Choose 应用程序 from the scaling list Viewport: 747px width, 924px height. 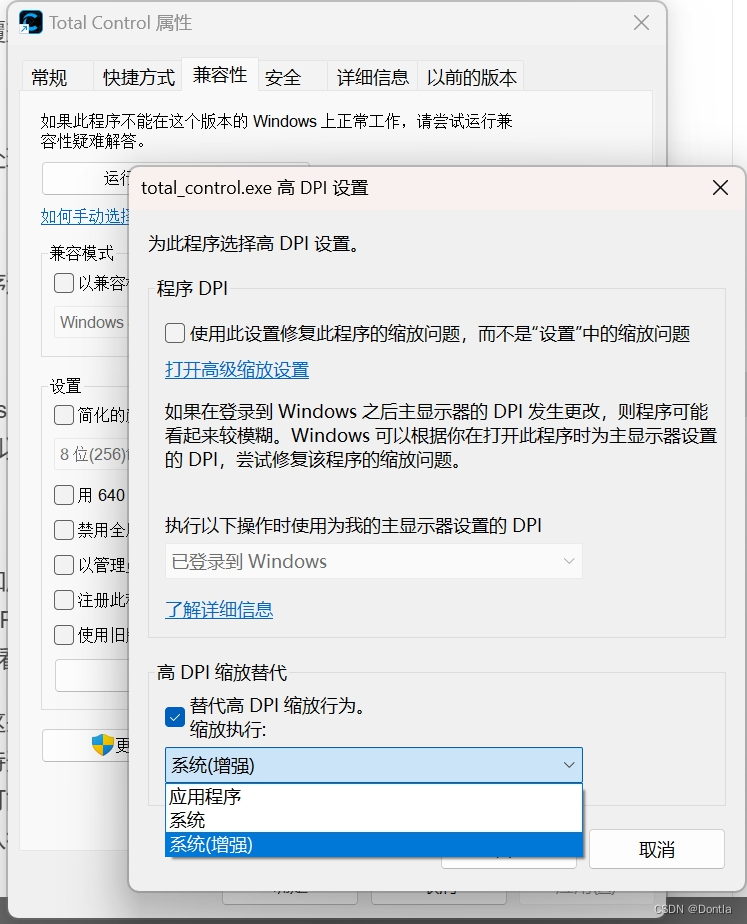[374, 797]
